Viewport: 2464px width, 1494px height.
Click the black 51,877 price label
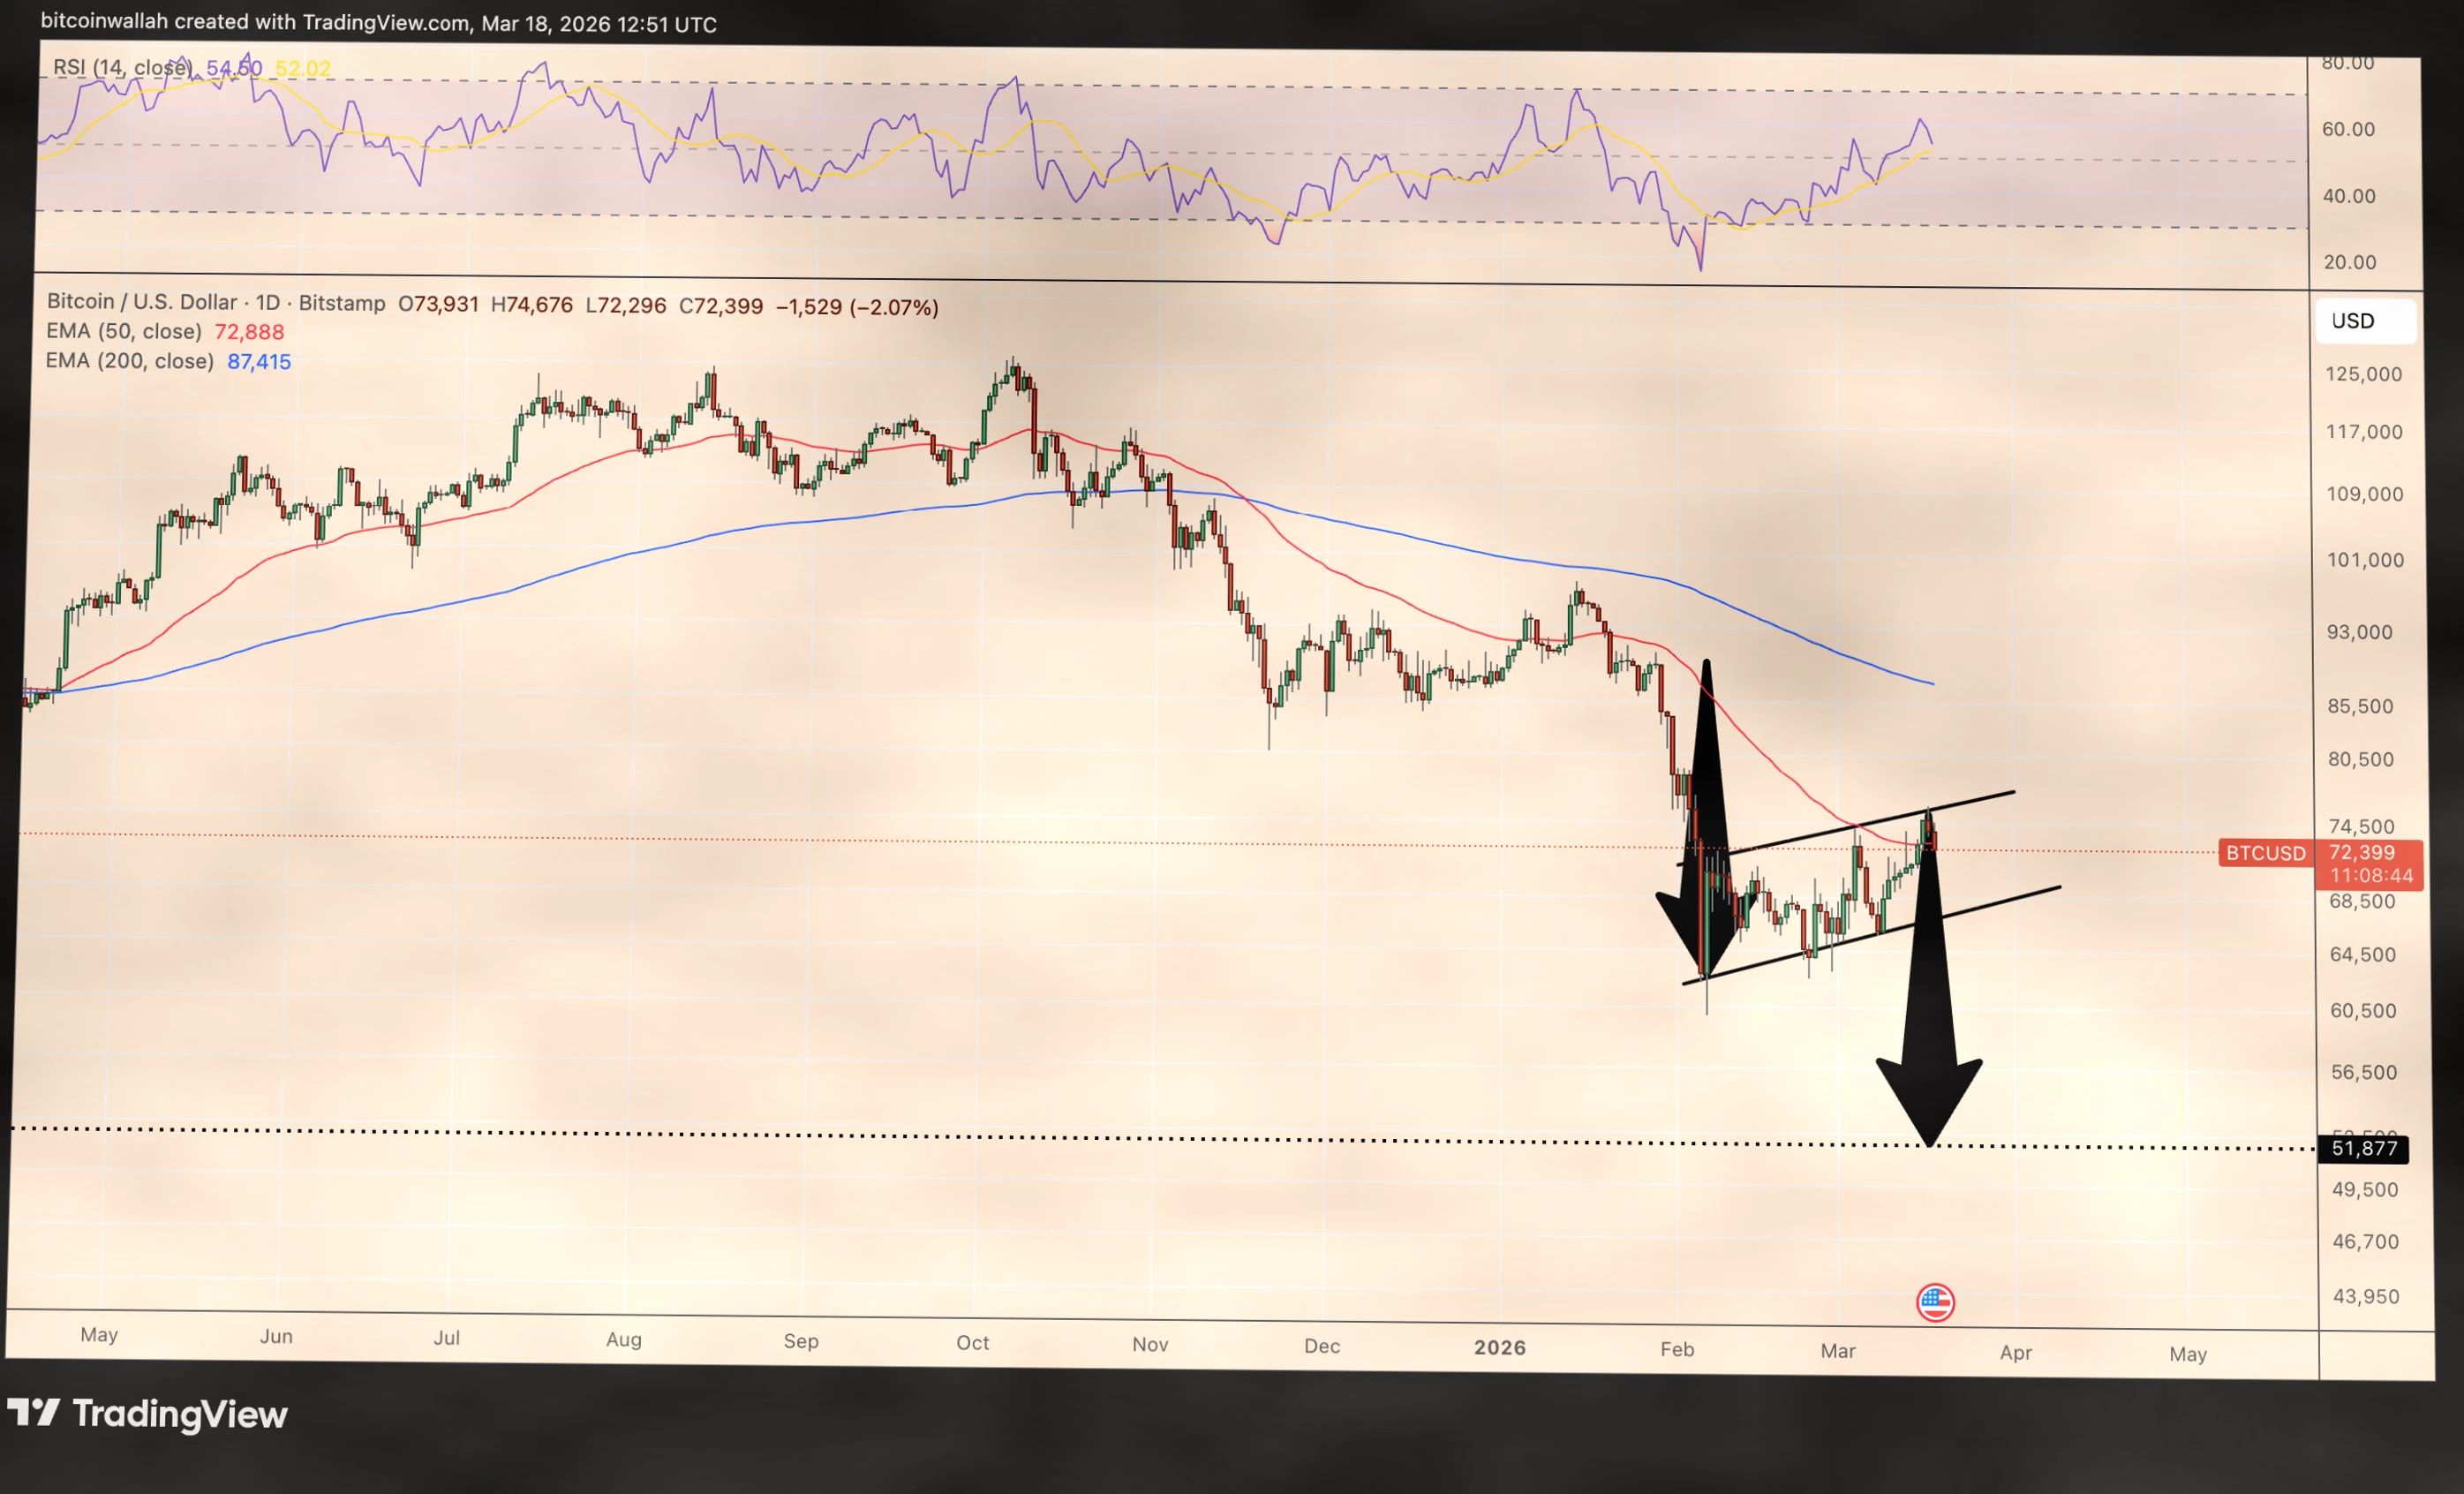(2363, 1148)
